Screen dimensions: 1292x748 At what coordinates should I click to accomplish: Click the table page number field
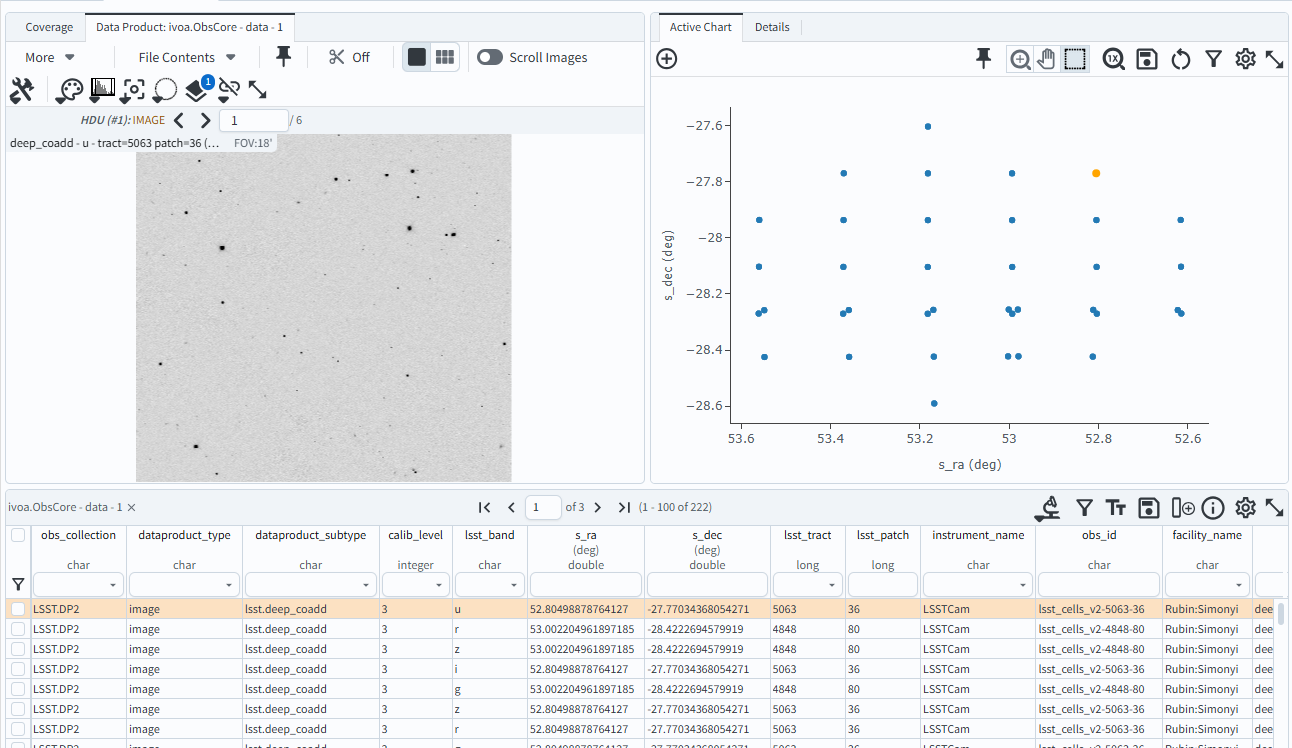[x=544, y=508]
